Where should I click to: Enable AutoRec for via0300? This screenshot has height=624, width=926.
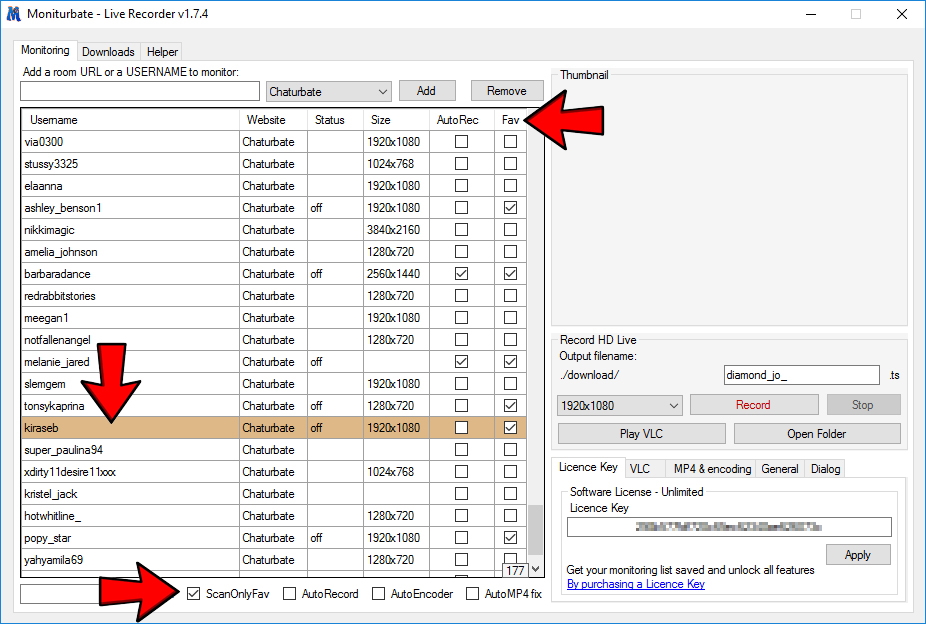tap(461, 142)
